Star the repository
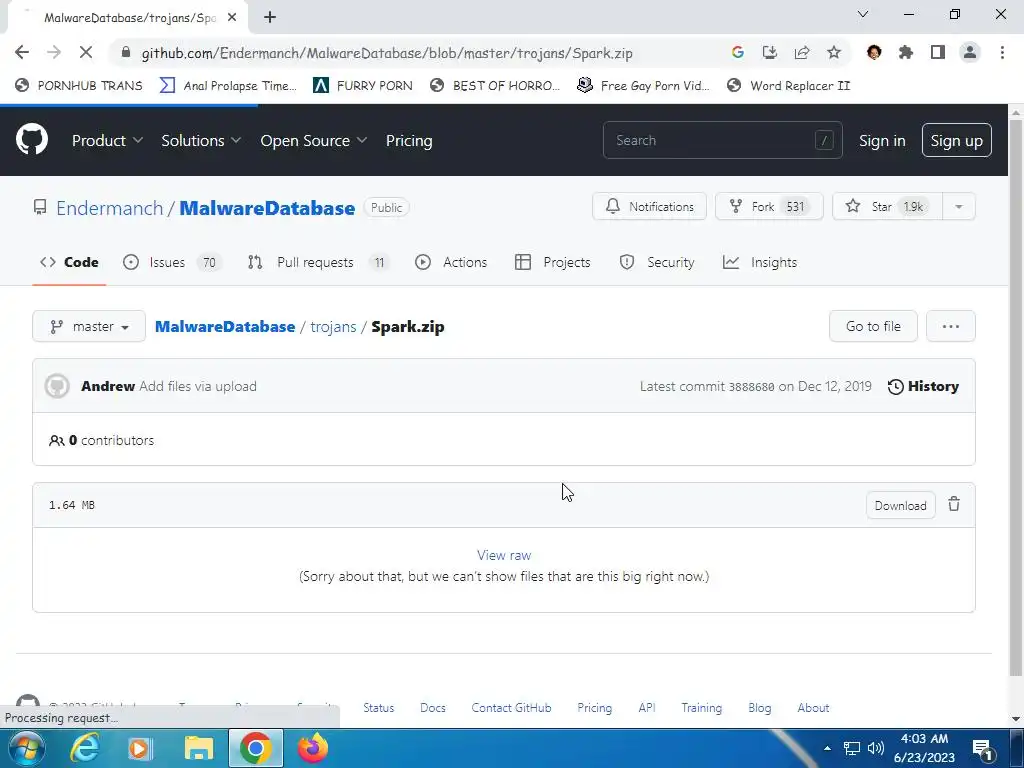Screen dimensions: 1024x768 click(x=888, y=206)
